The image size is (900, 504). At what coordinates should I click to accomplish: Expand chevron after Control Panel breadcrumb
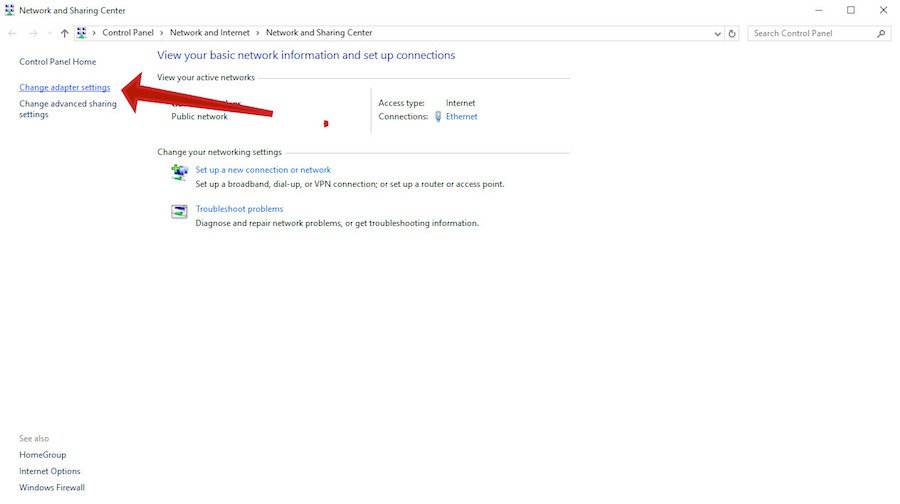[162, 33]
